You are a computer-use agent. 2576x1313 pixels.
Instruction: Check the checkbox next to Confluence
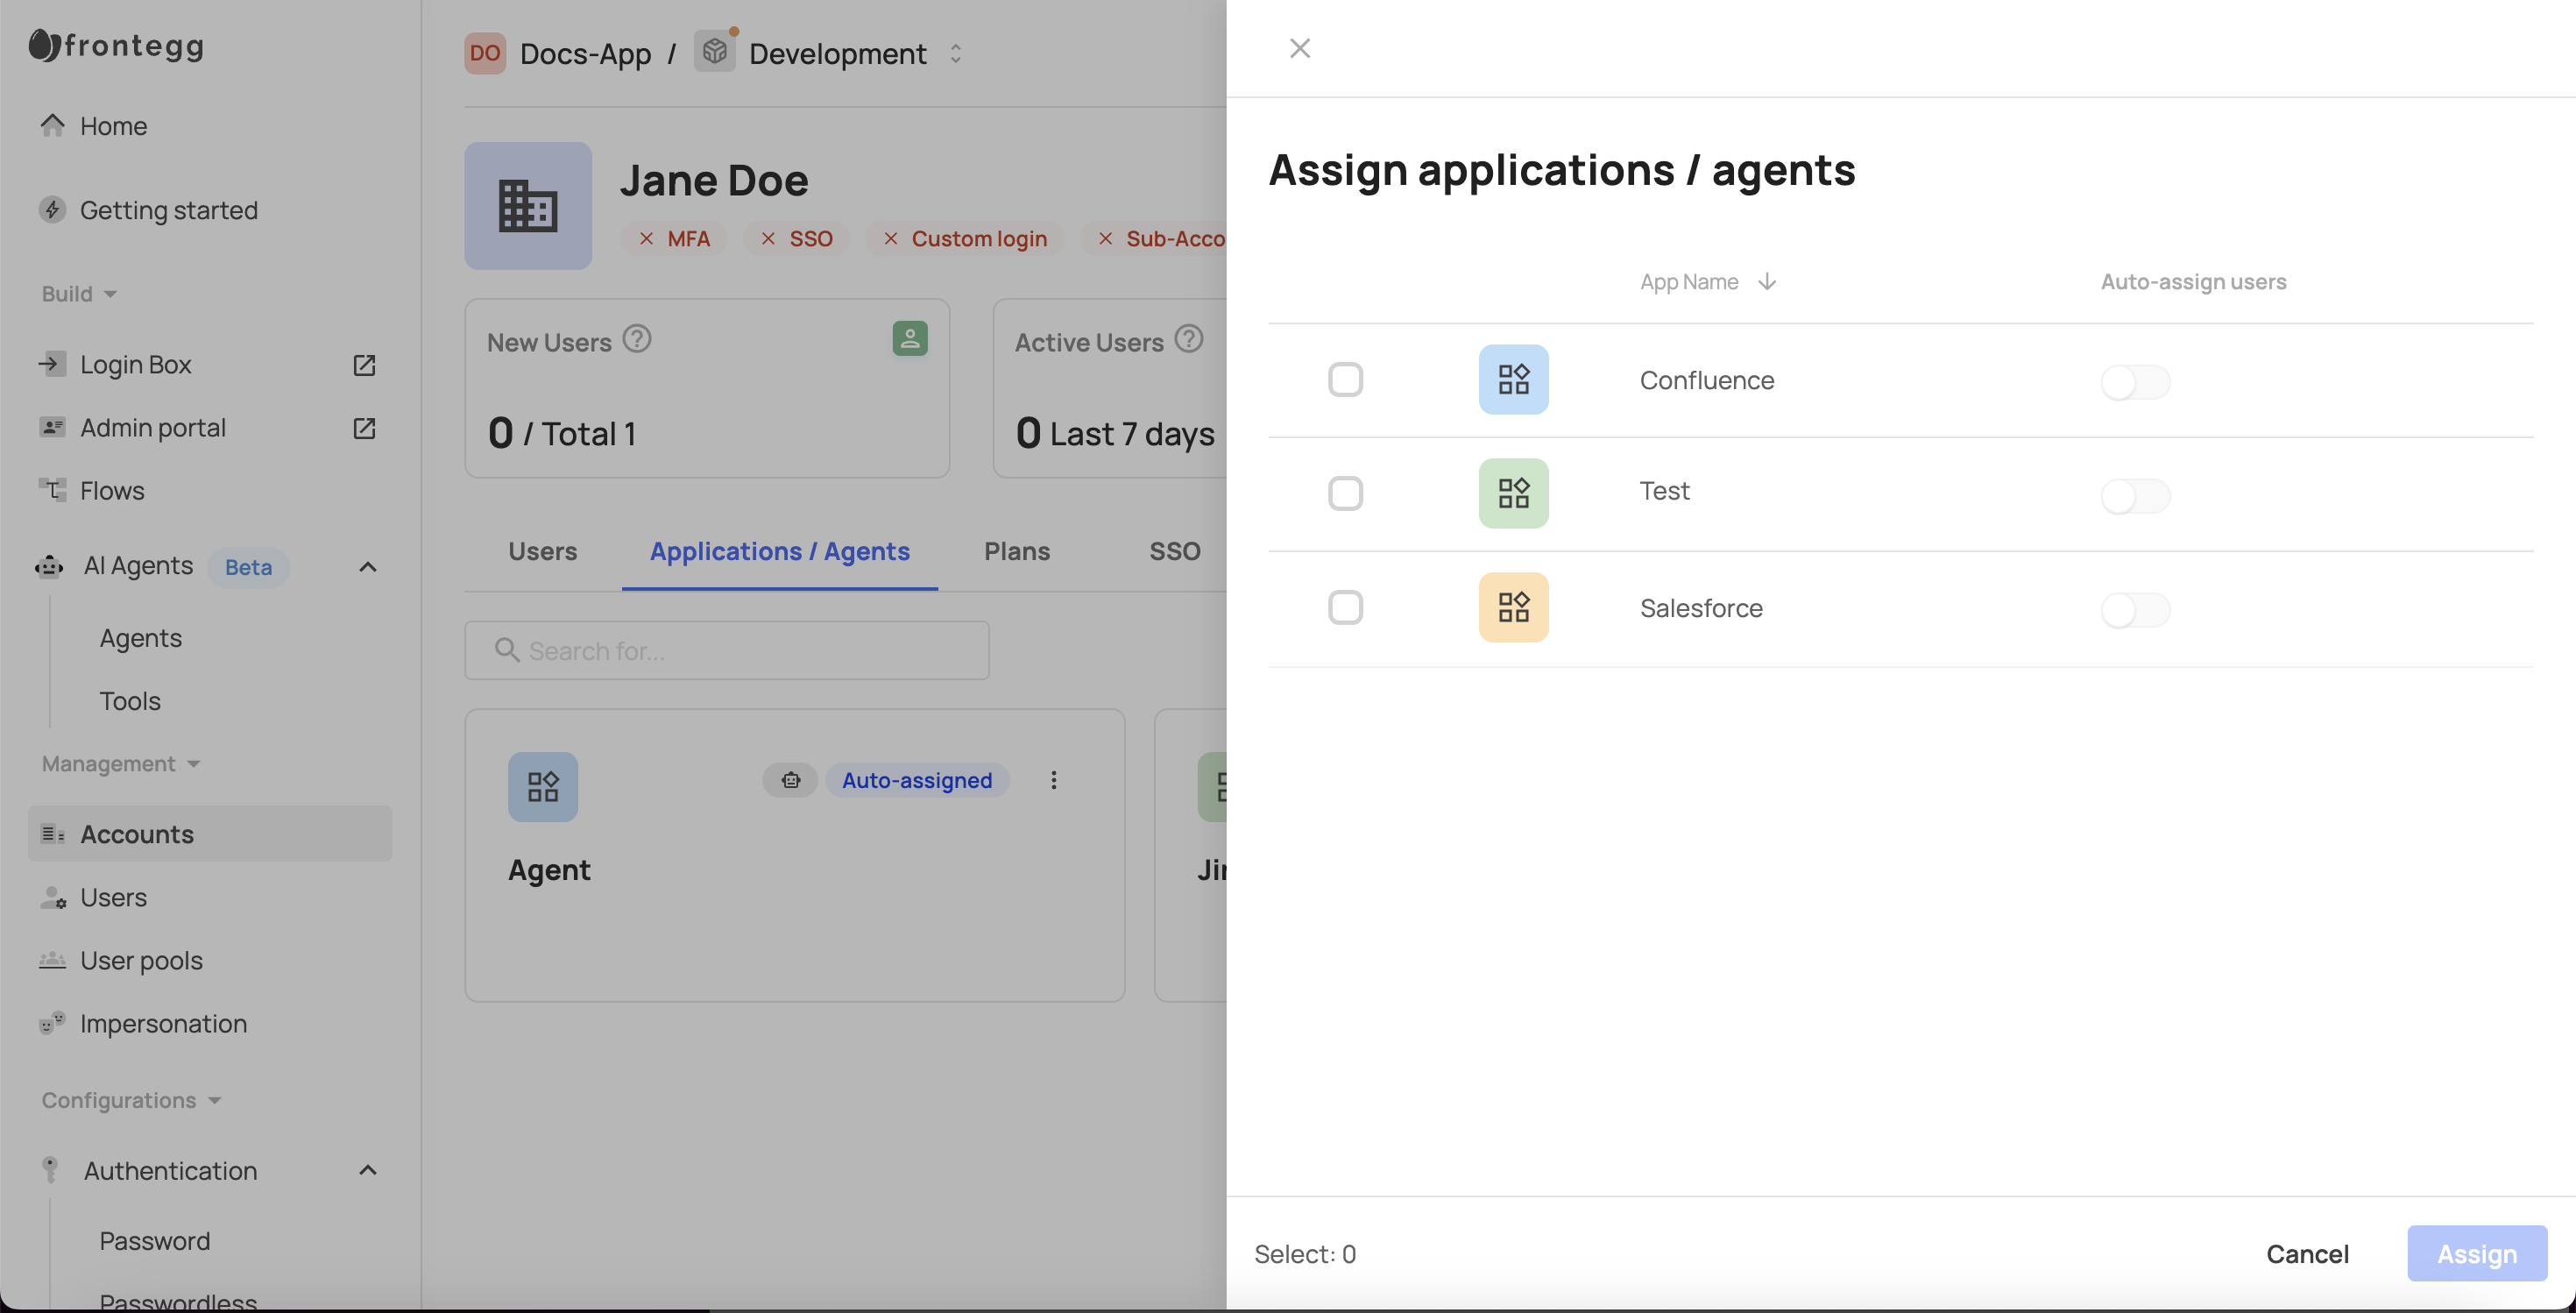pyautogui.click(x=1346, y=379)
